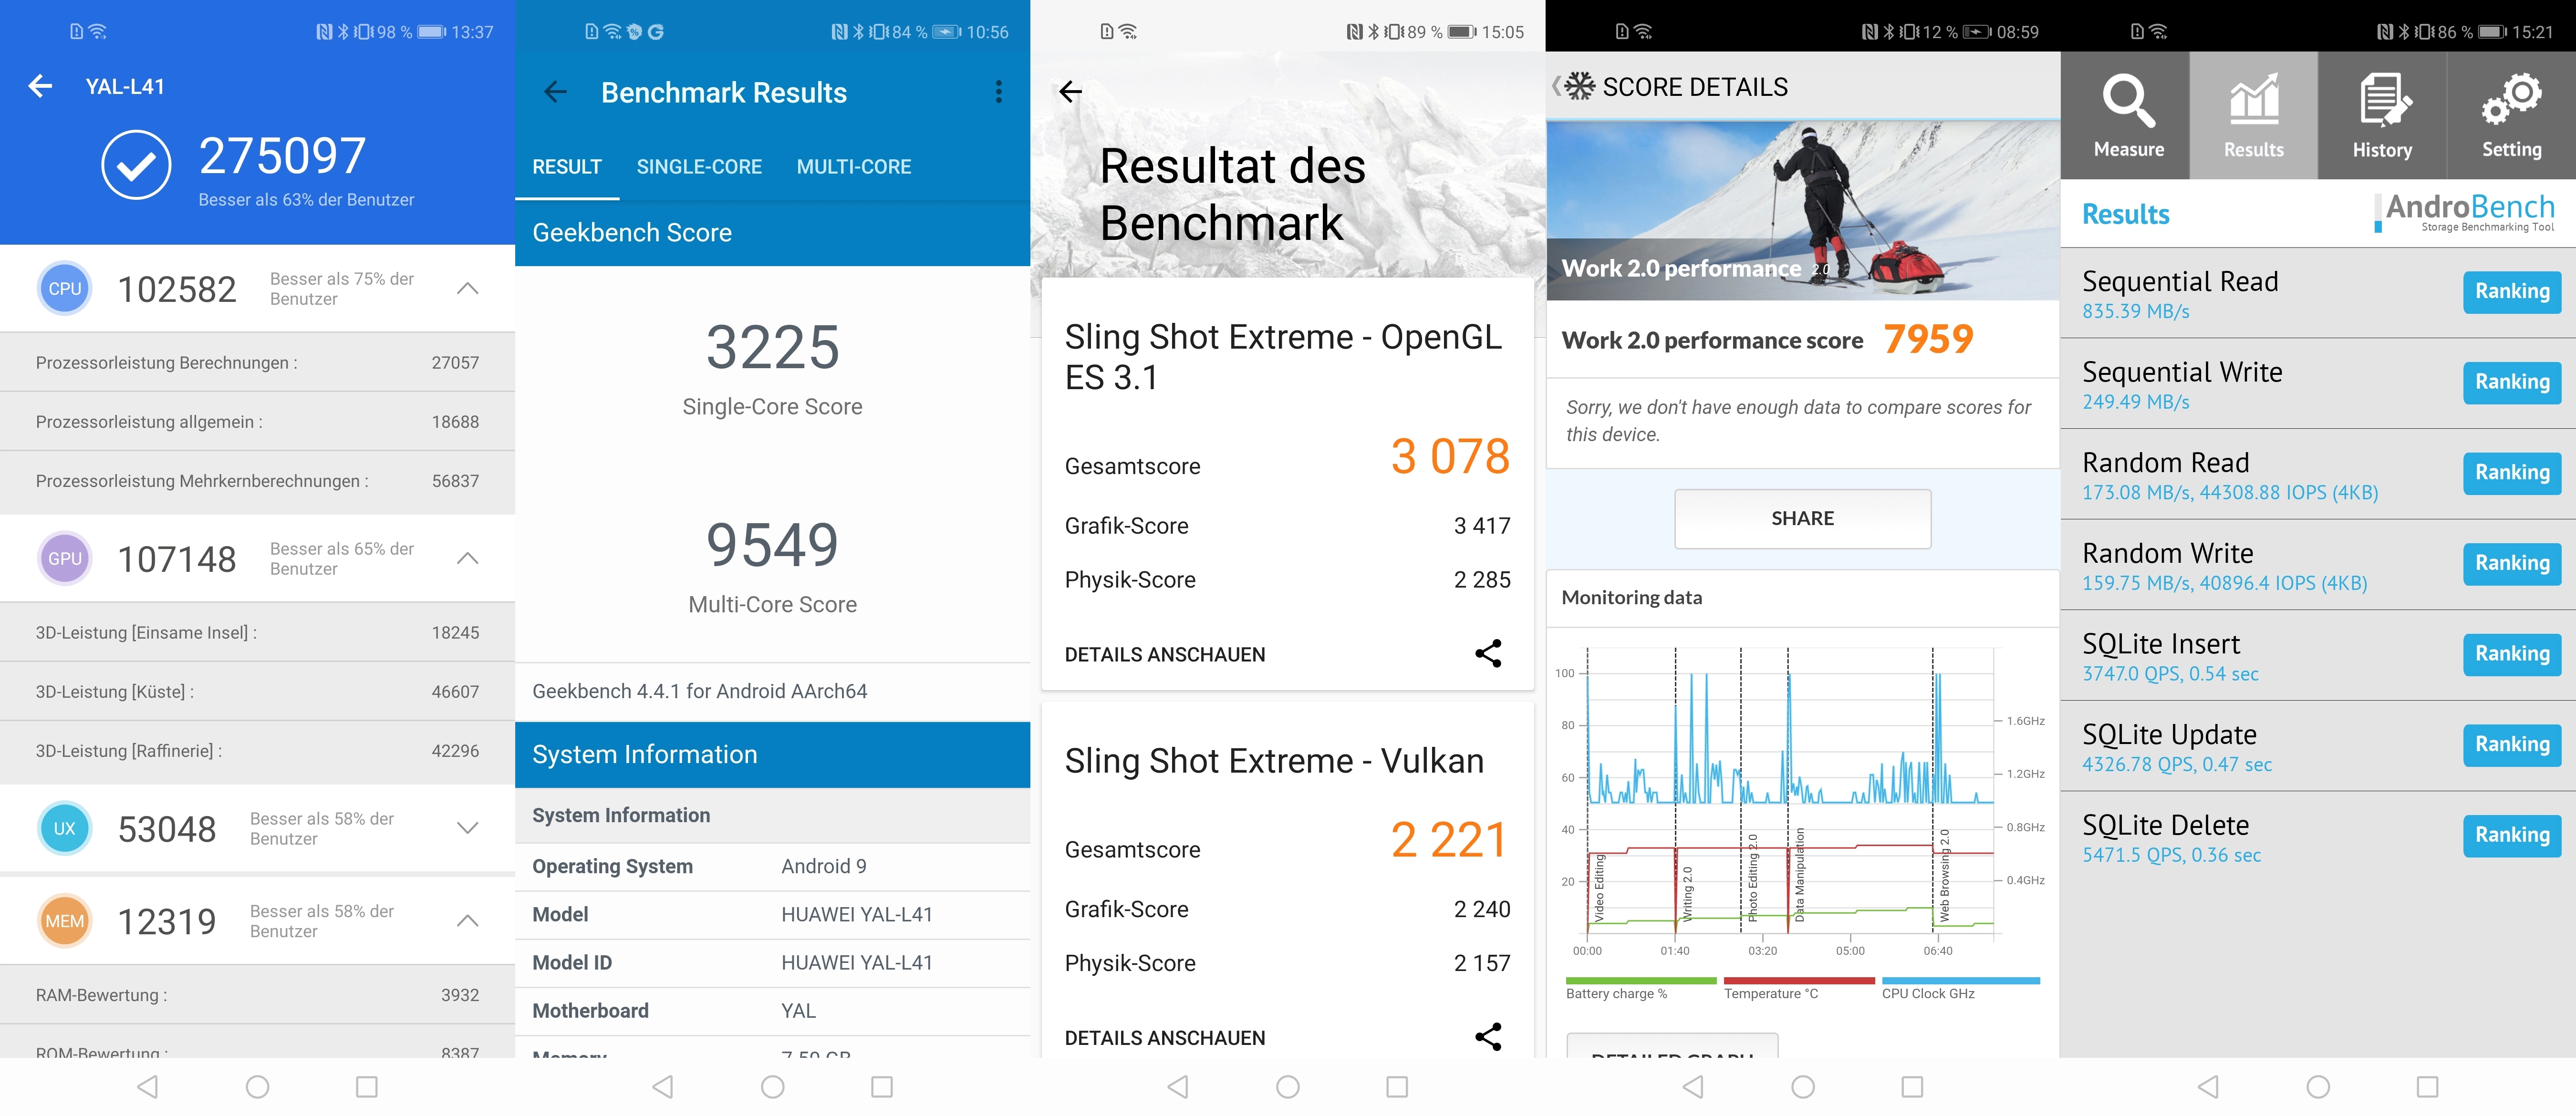Tap the Single-Core Score 3225 value

point(772,347)
